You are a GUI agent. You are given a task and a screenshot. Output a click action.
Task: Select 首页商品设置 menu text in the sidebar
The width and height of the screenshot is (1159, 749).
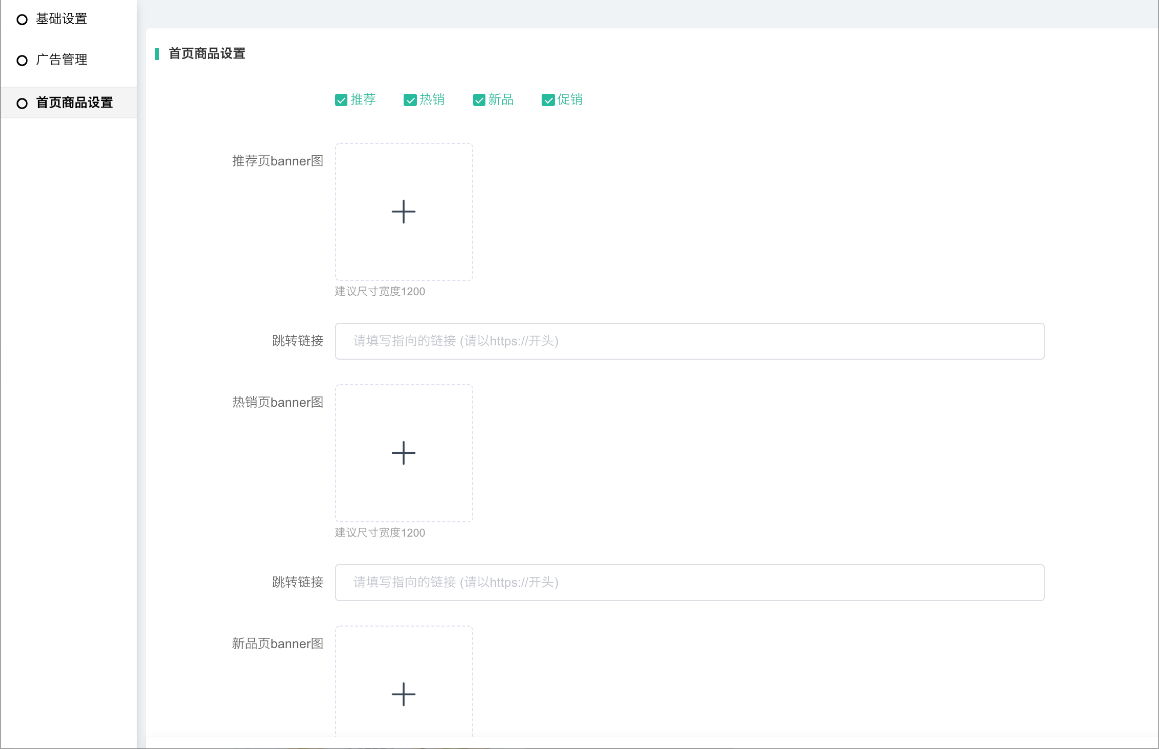(74, 103)
